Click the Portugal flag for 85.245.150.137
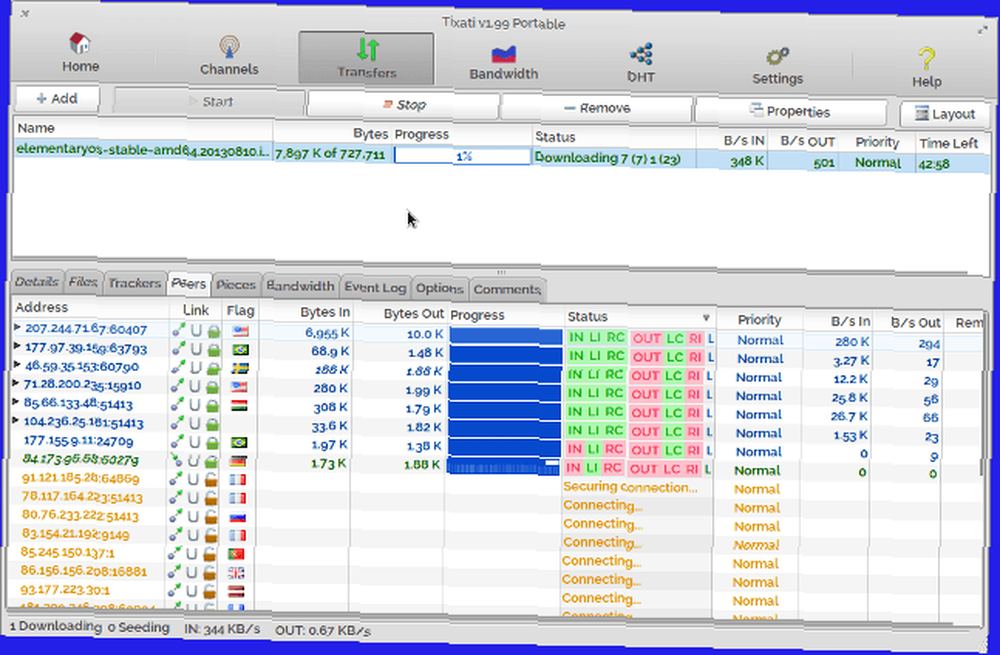This screenshot has height=655, width=1000. click(237, 554)
